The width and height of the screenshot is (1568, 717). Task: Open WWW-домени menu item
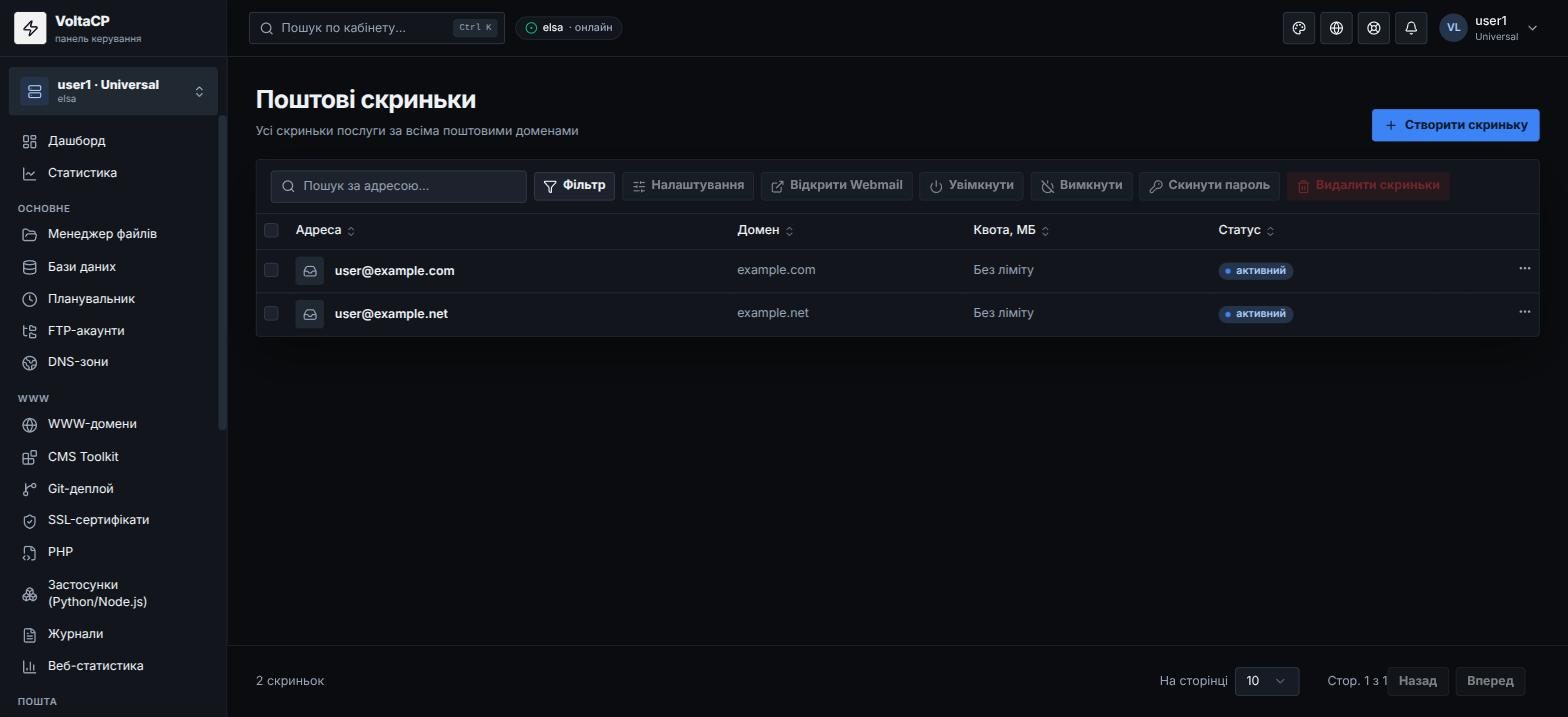pos(113,425)
